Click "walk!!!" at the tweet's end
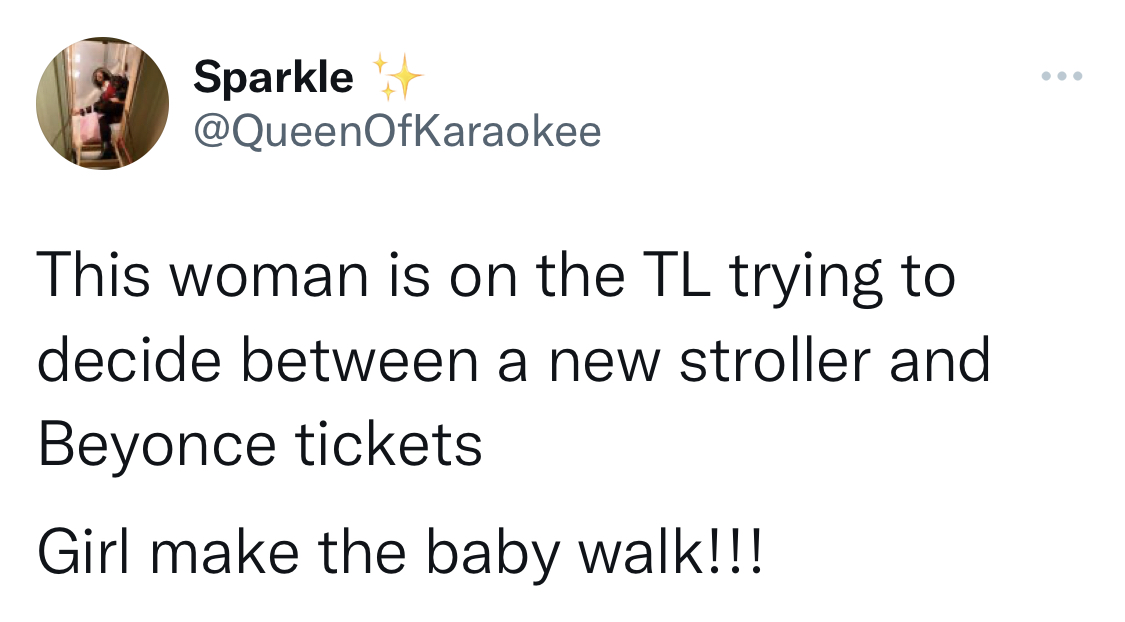 click(x=671, y=553)
